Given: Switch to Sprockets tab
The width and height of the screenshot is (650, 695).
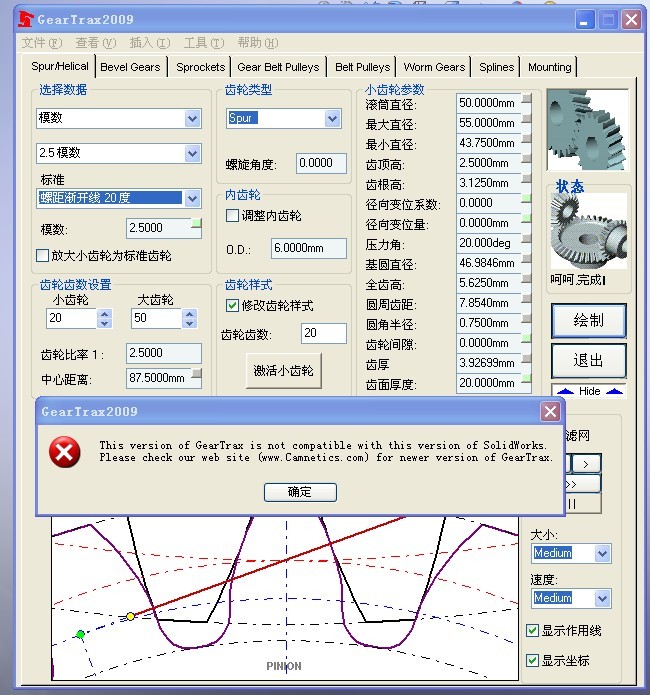Looking at the screenshot, I should (200, 67).
